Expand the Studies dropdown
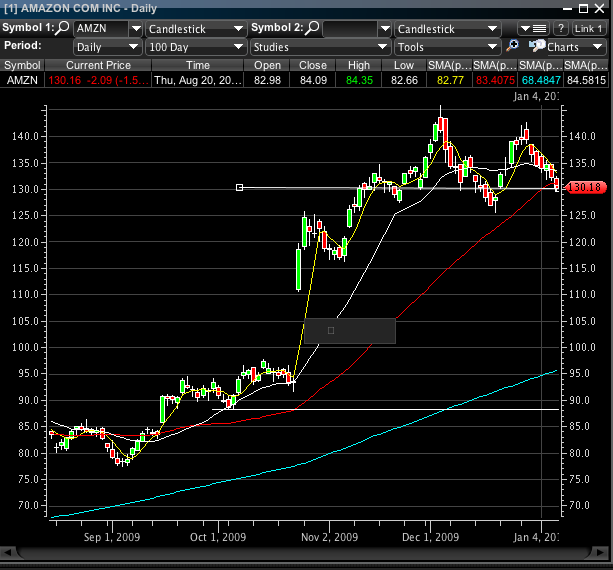This screenshot has height=570, width=613. click(320, 47)
